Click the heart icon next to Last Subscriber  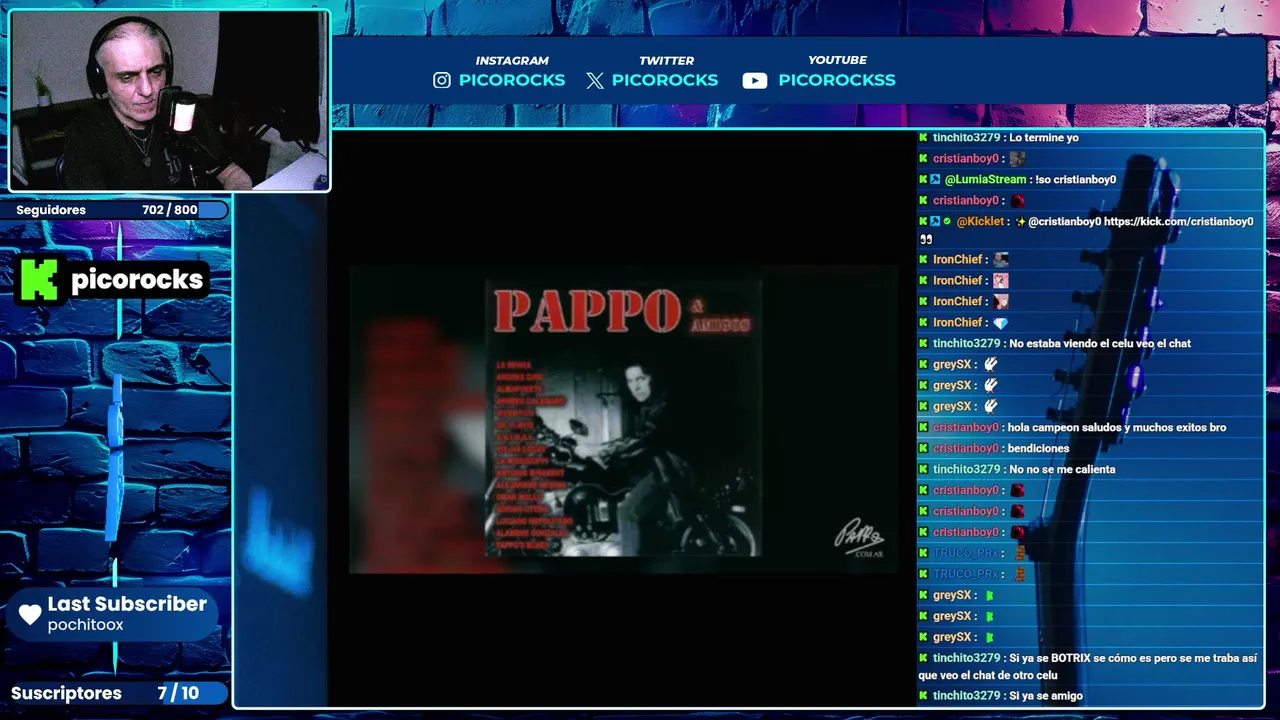[30, 614]
